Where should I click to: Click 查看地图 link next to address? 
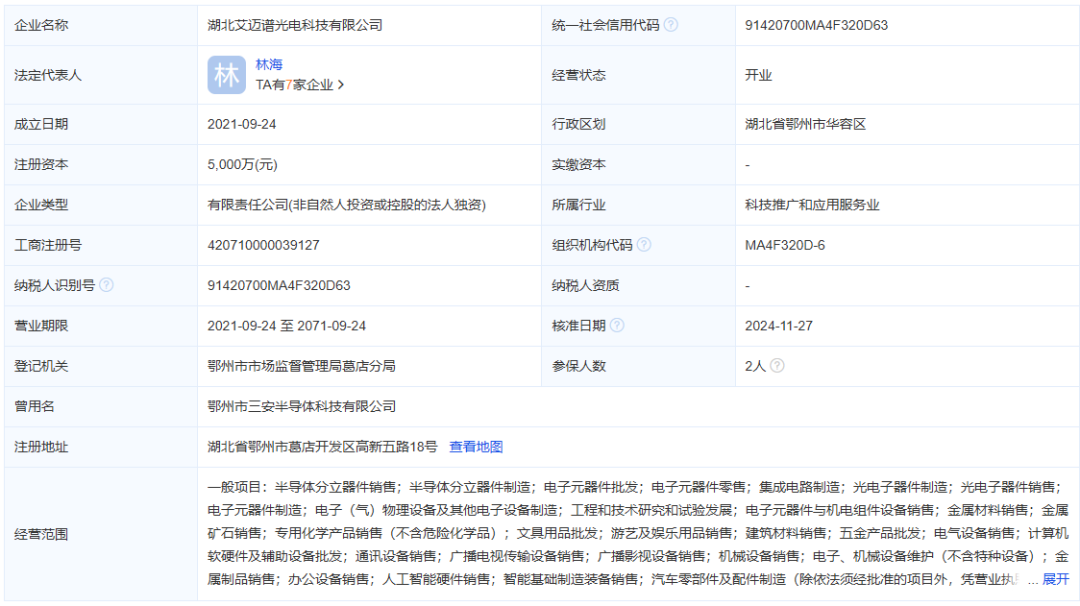tap(476, 447)
